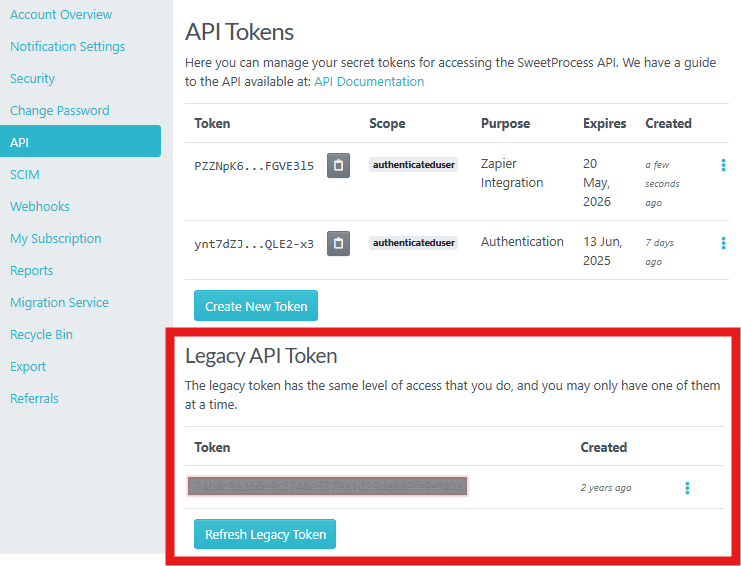Viewport: 741px width, 566px height.
Task: Open the Recycle Bin page
Action: click(41, 335)
